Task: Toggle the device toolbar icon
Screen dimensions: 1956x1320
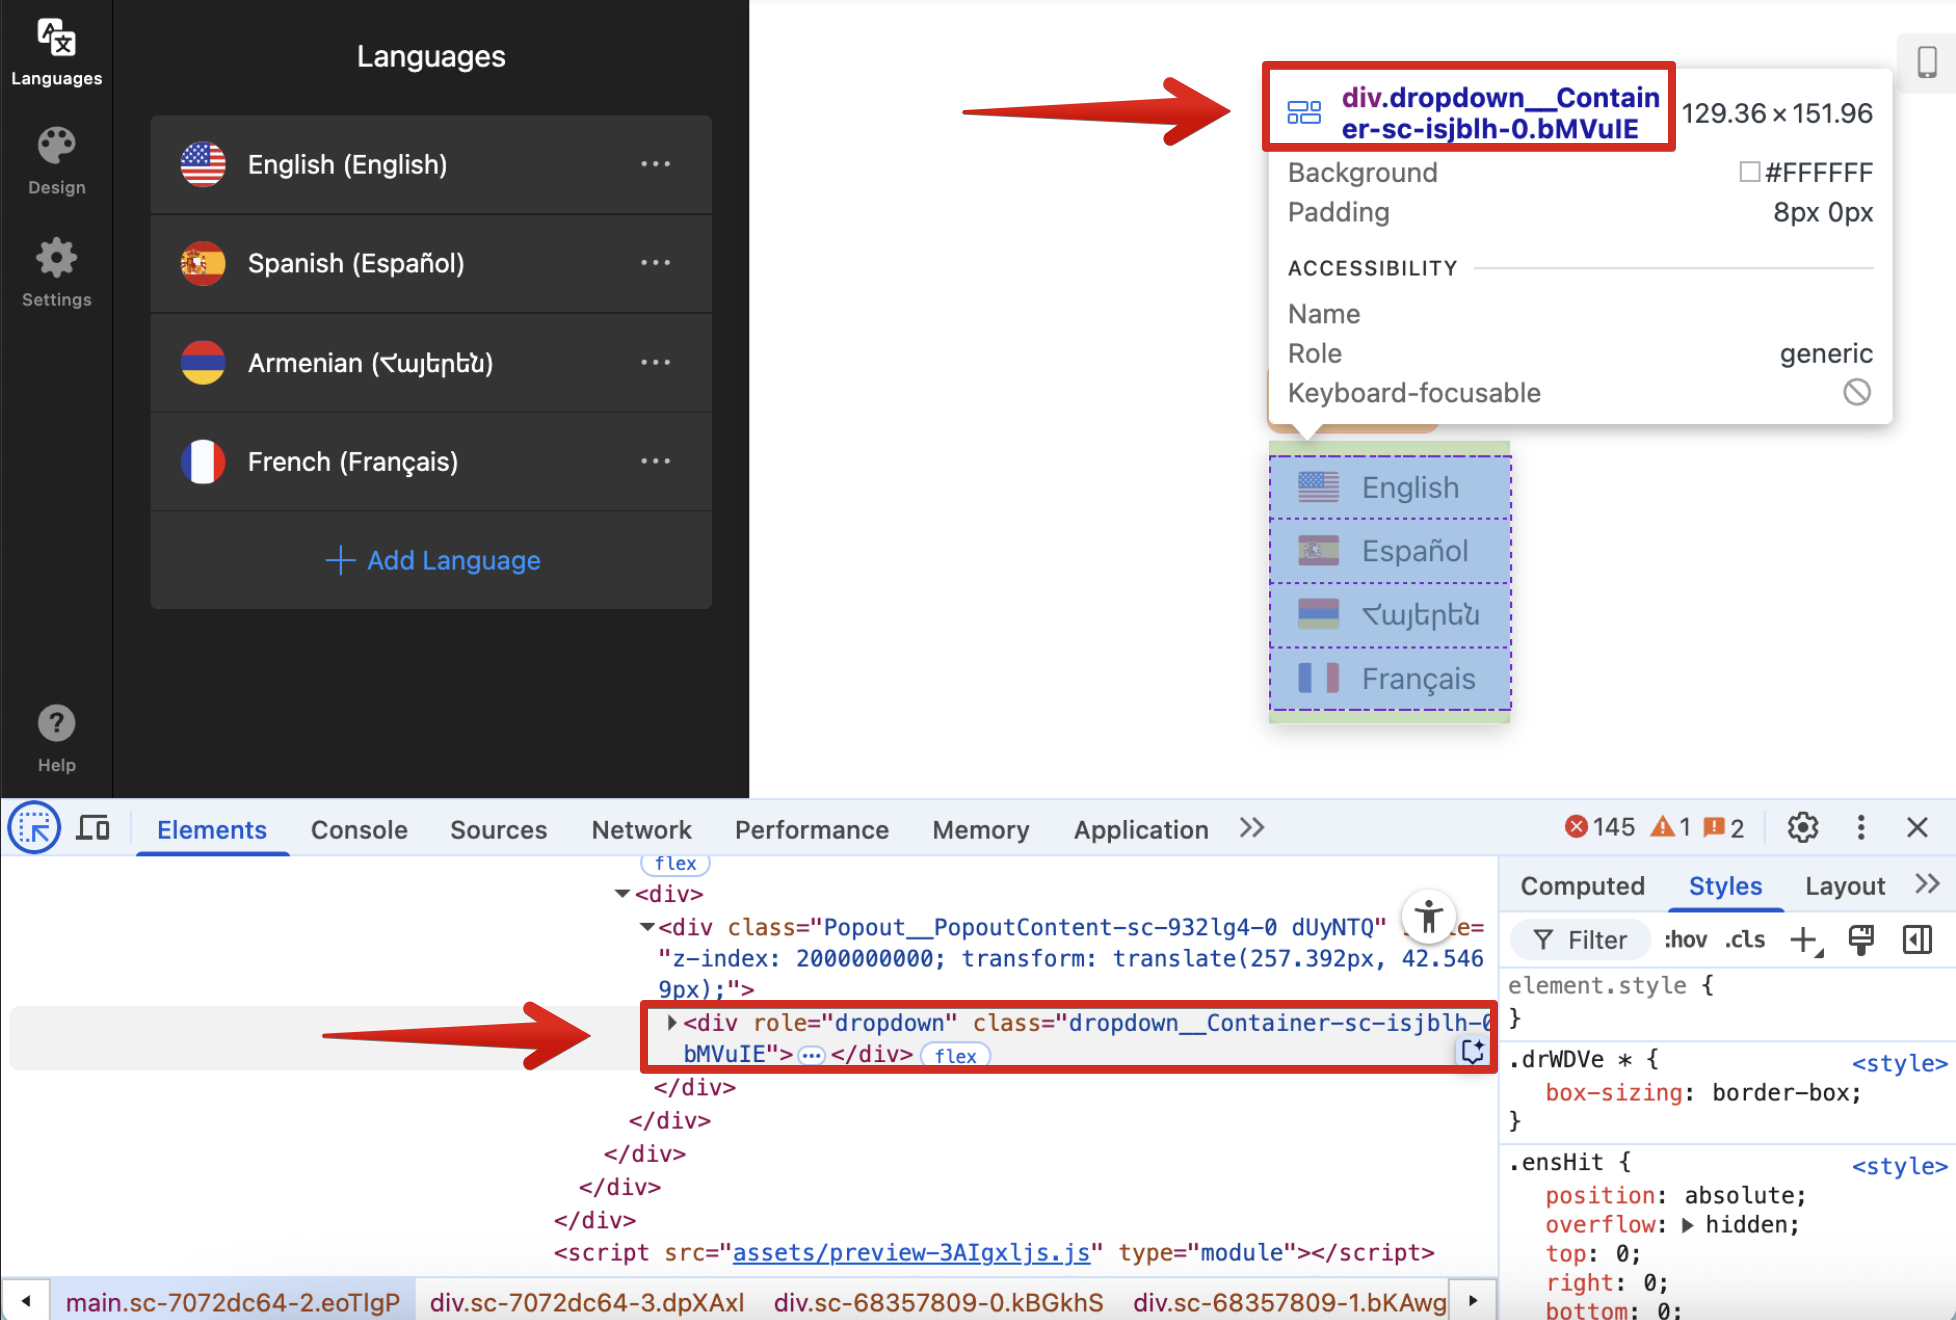Action: coord(93,828)
